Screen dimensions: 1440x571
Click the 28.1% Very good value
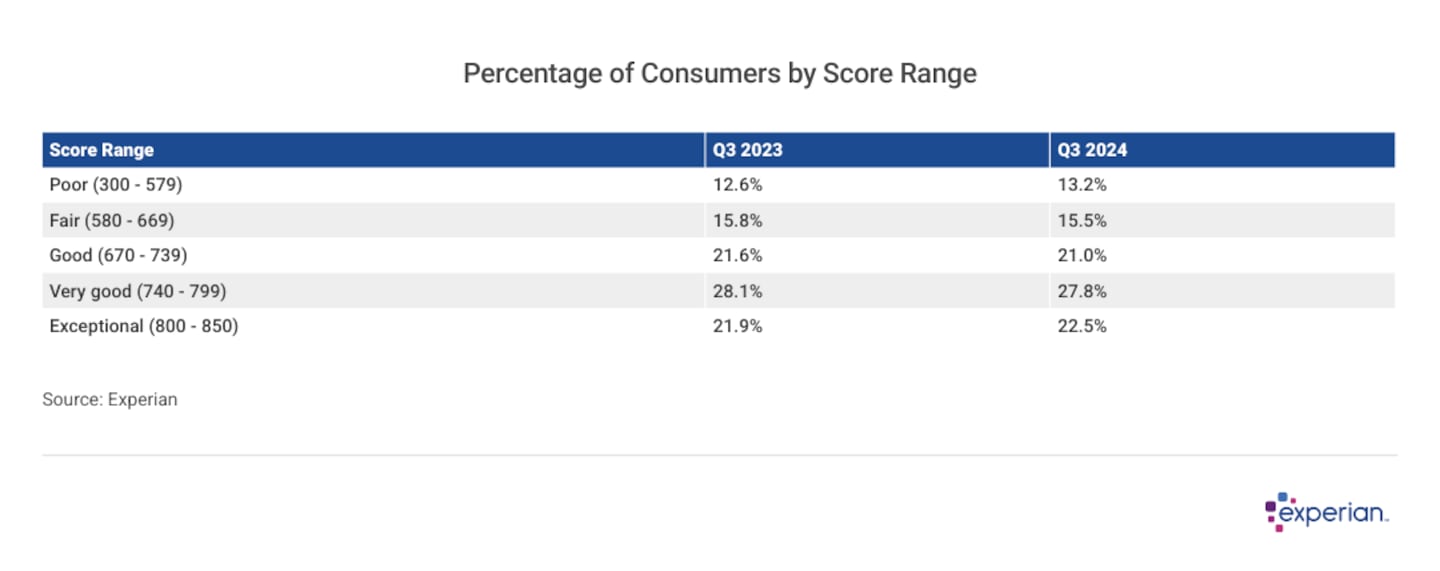click(x=736, y=290)
